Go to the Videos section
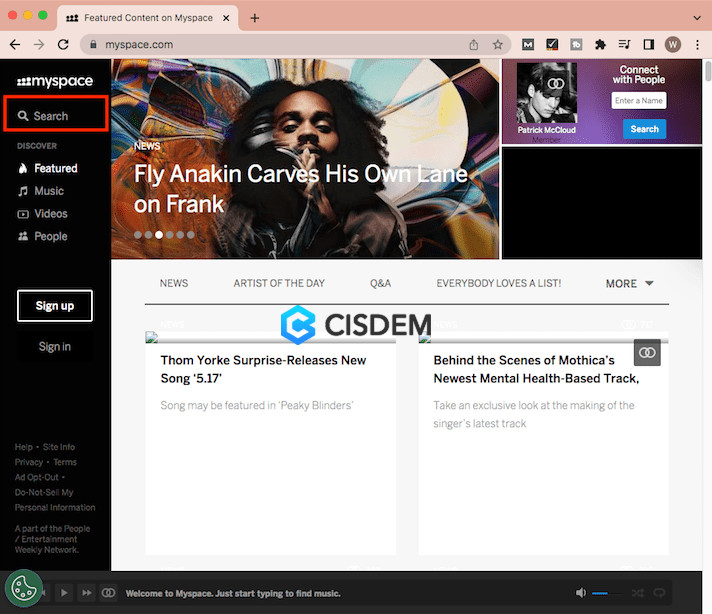Screen dimensions: 712x614 (43, 214)
